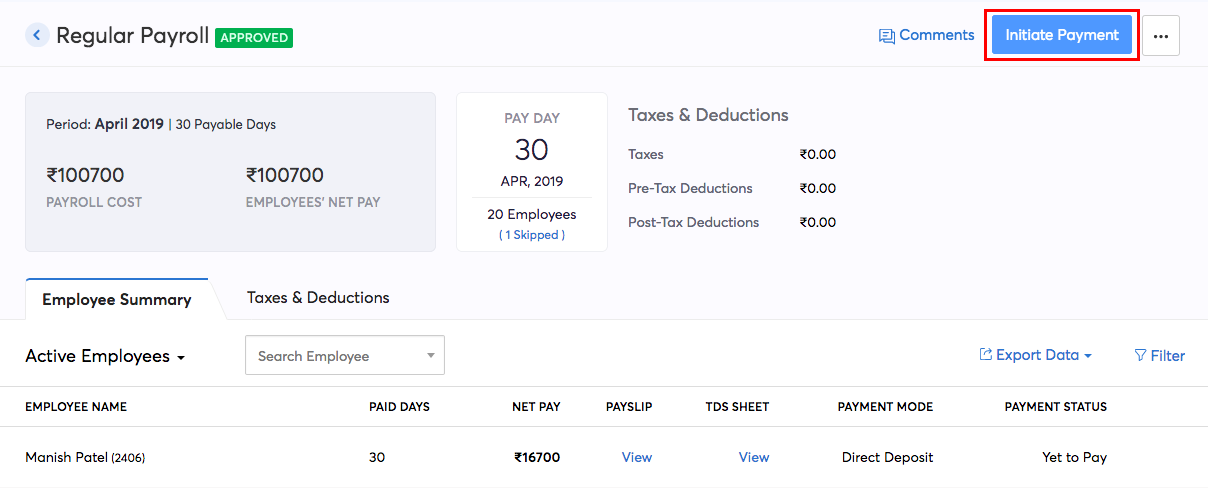The height and width of the screenshot is (489, 1208).
Task: Click the Filter funnel icon
Action: click(1140, 356)
